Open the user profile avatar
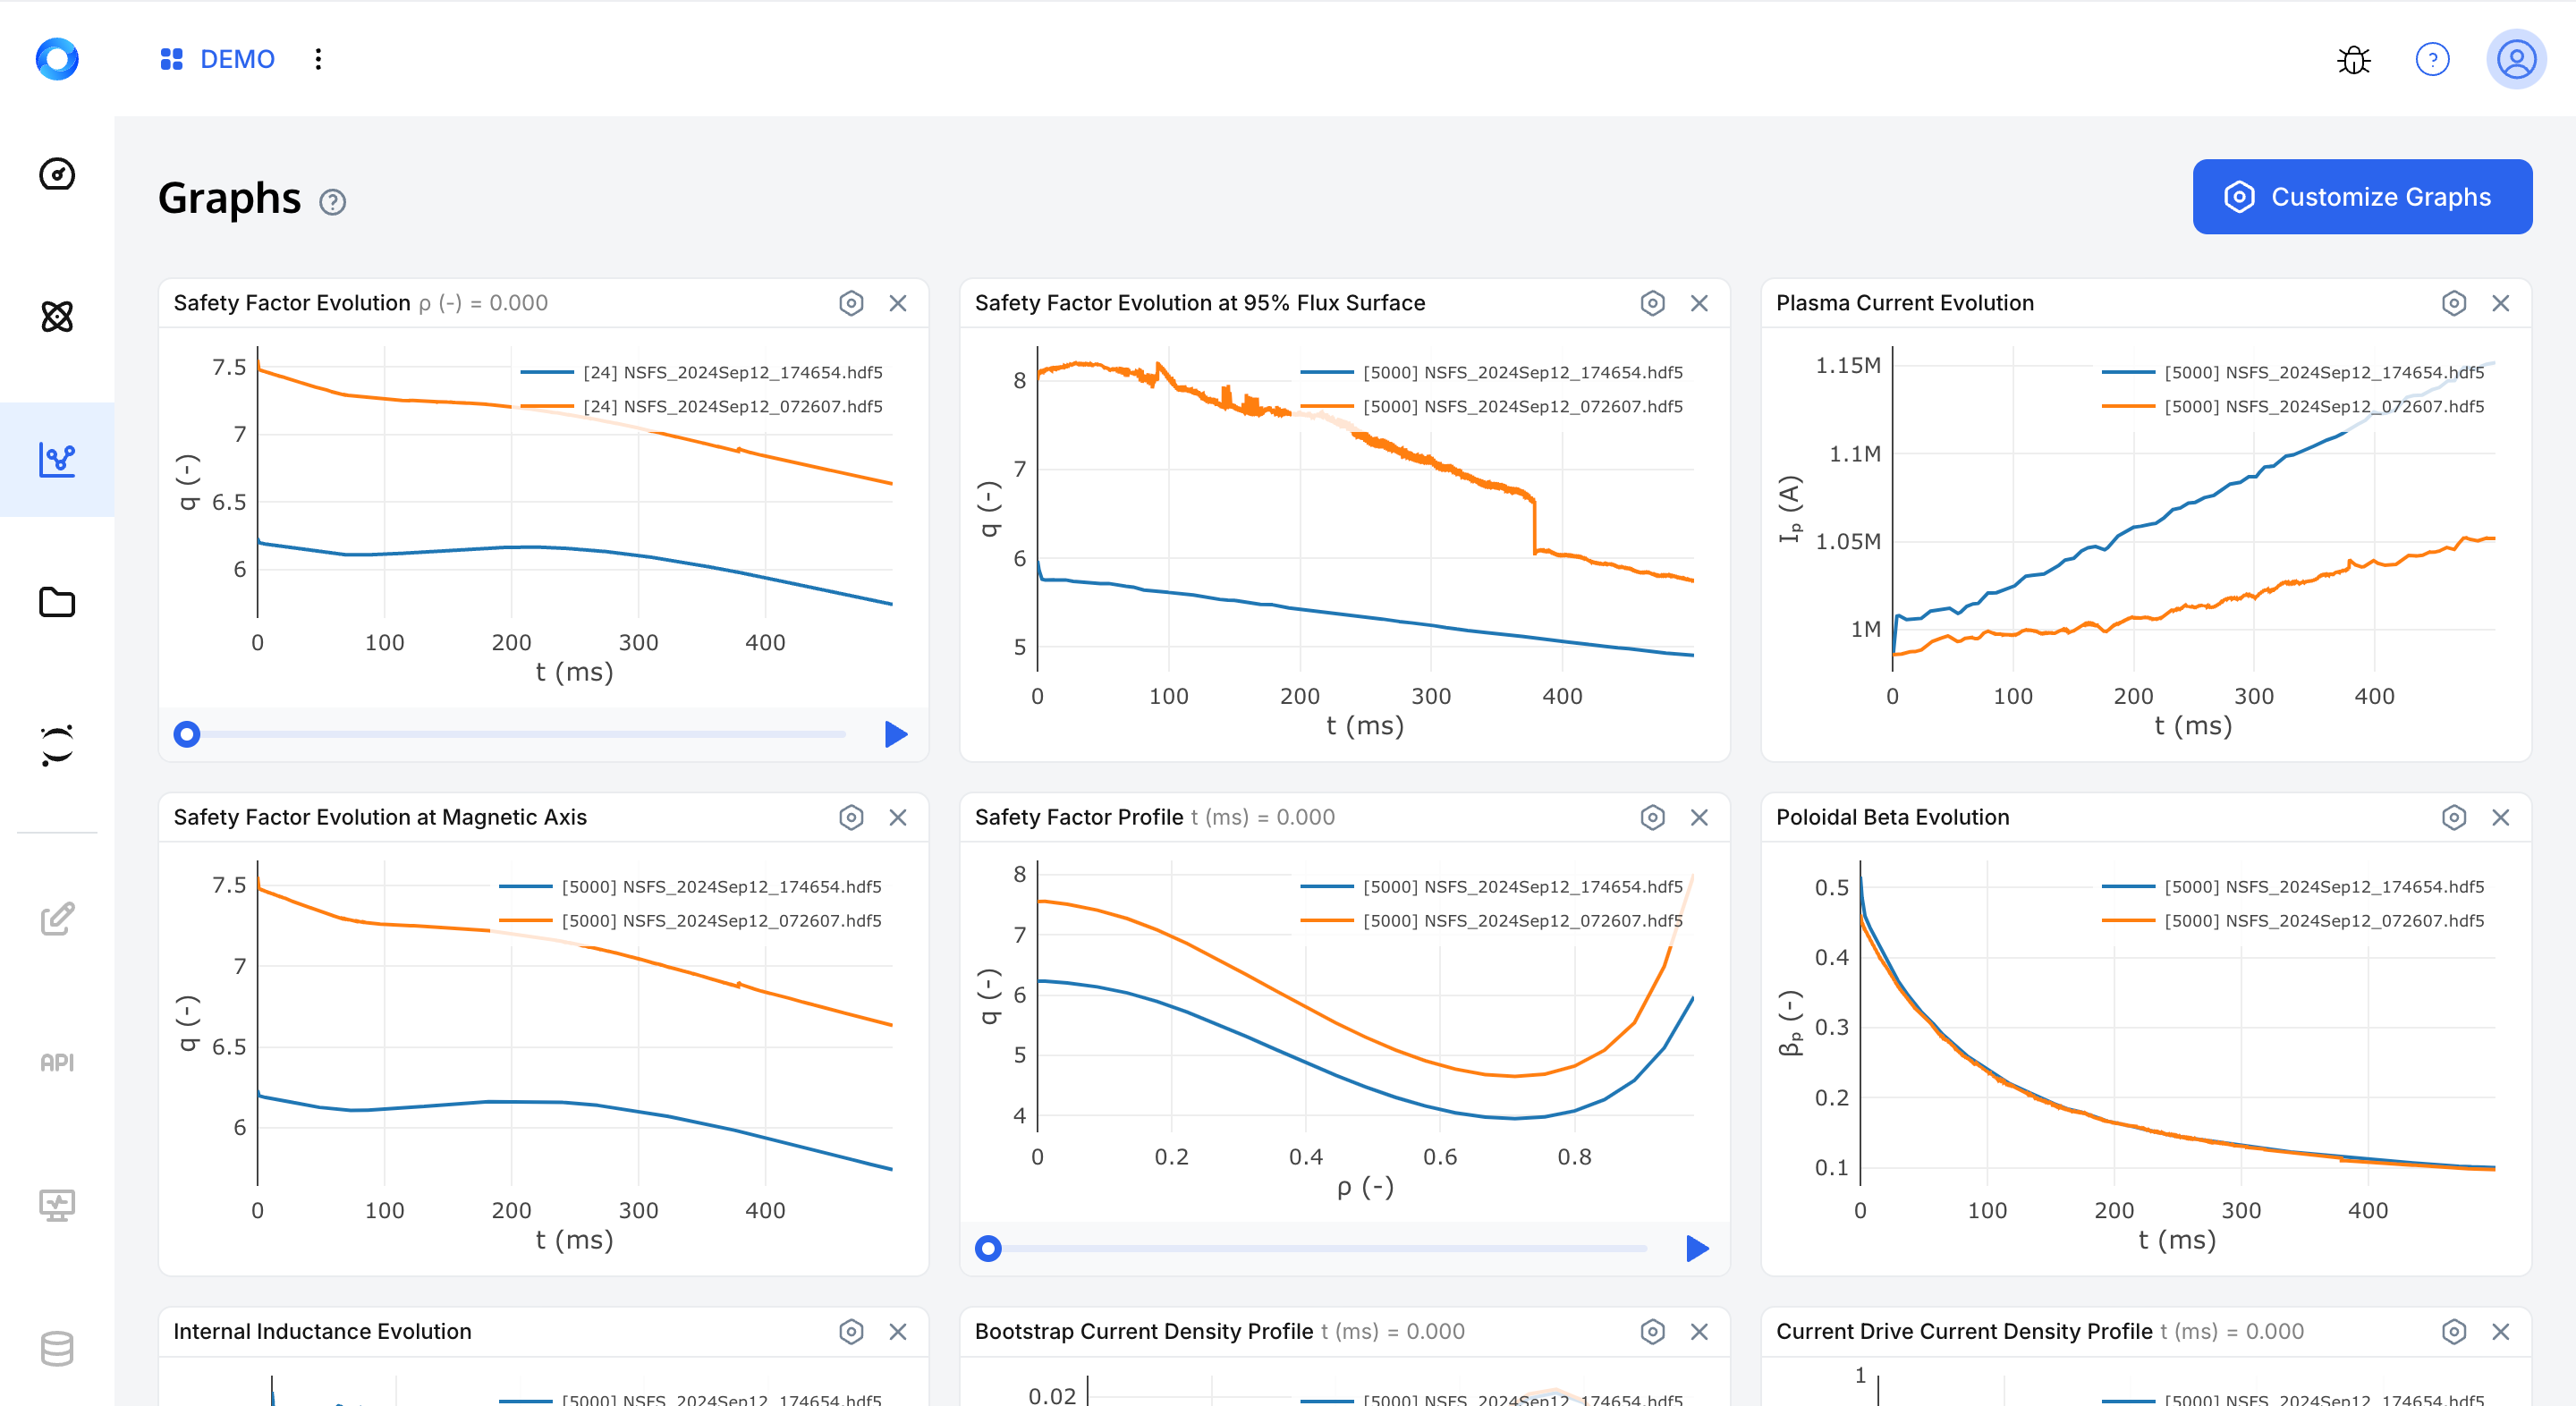 click(x=2516, y=59)
